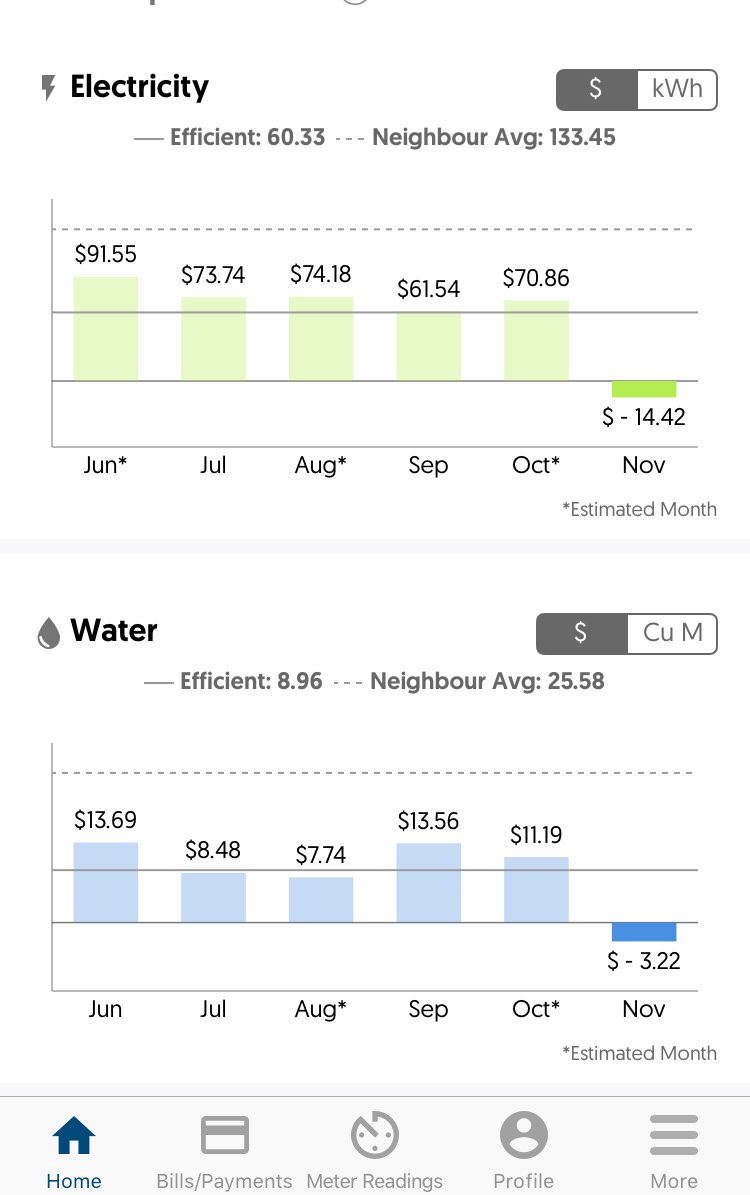Image resolution: width=750 pixels, height=1195 pixels.
Task: Tap the More hamburger icon
Action: click(x=673, y=1136)
